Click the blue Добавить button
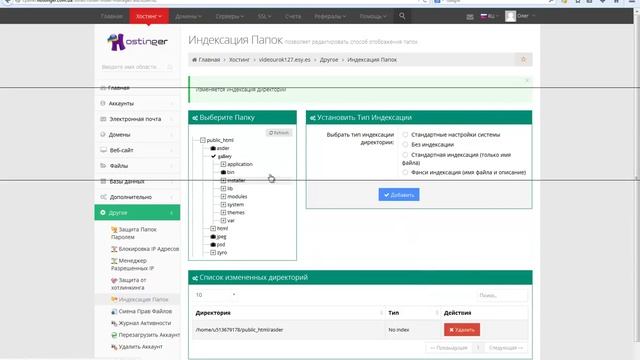 coord(399,195)
